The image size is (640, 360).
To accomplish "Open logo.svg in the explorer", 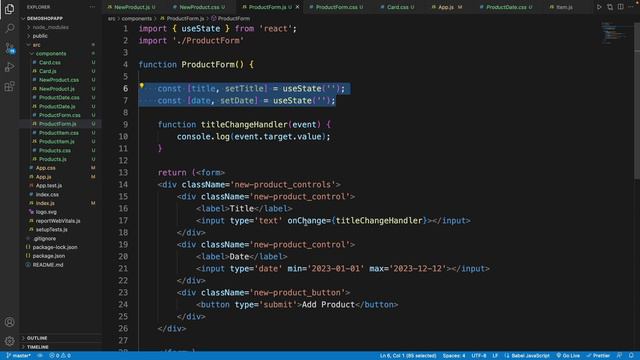I will coord(46,212).
